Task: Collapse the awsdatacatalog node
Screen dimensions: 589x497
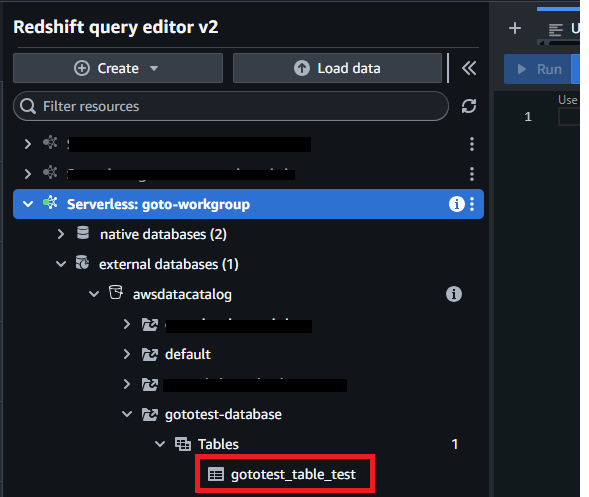Action: pos(94,294)
